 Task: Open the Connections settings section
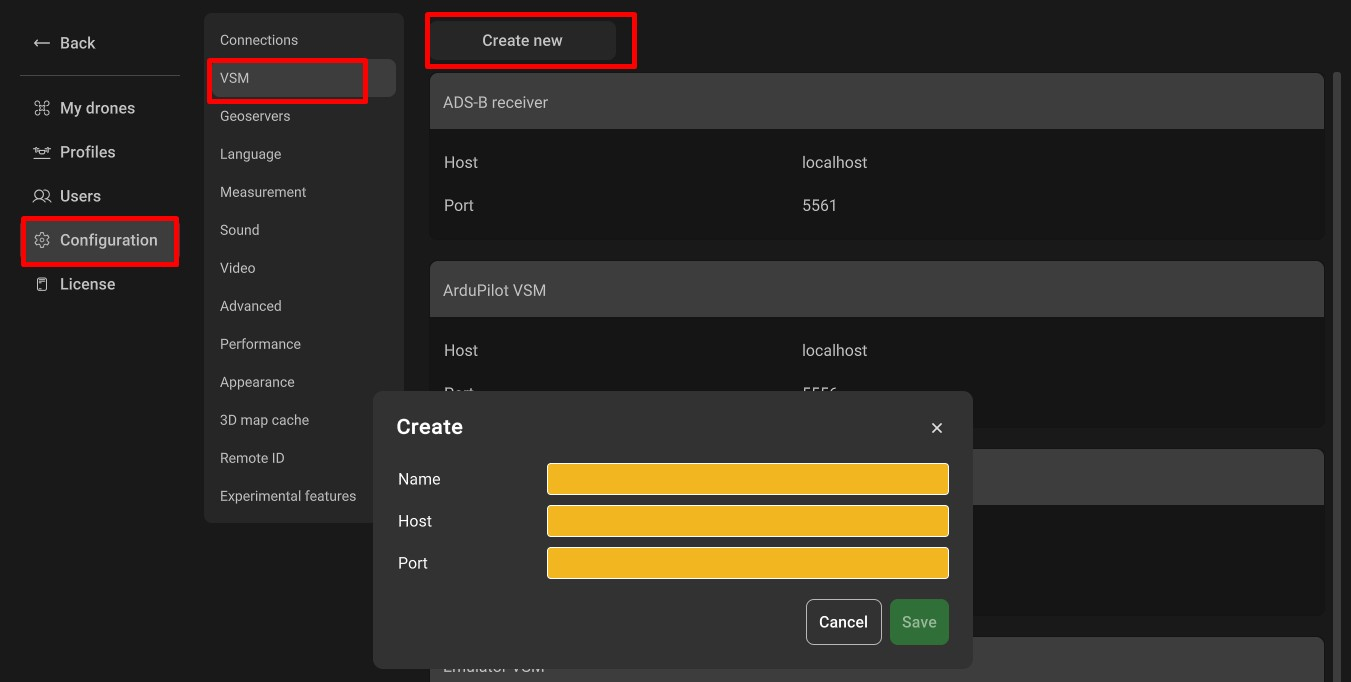259,40
